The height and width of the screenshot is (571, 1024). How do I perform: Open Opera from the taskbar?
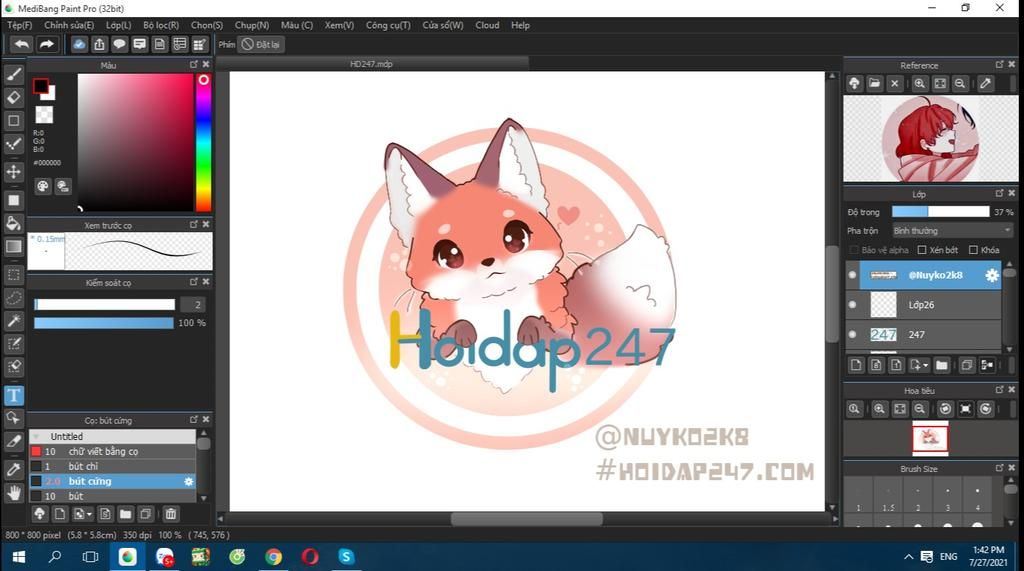point(310,557)
